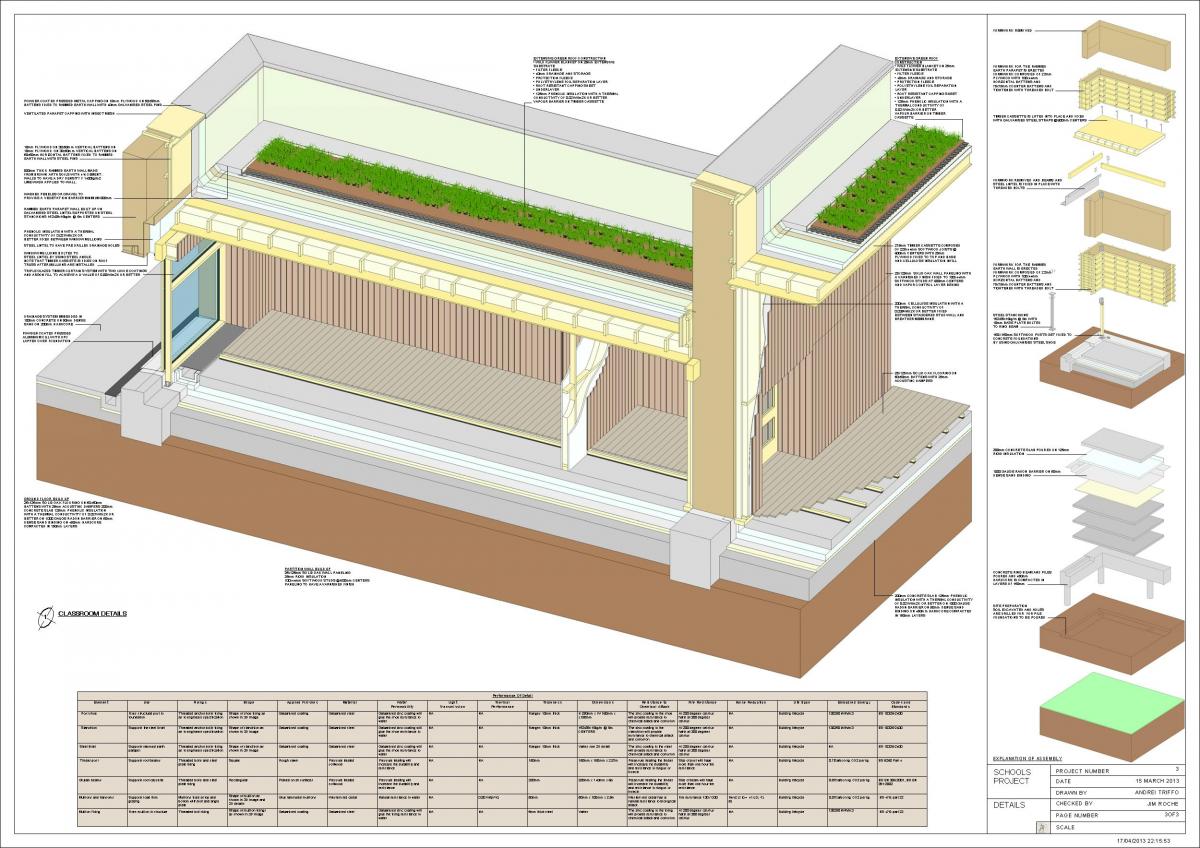Click the SCHOOLS PROJECT title block cell
The width and height of the screenshot is (1200, 848).
point(1013,776)
